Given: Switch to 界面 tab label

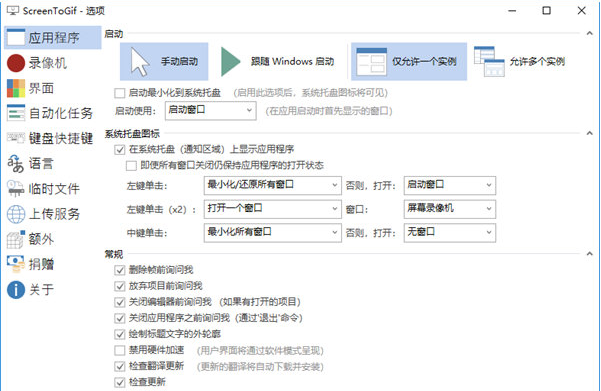Looking at the screenshot, I should tap(41, 88).
